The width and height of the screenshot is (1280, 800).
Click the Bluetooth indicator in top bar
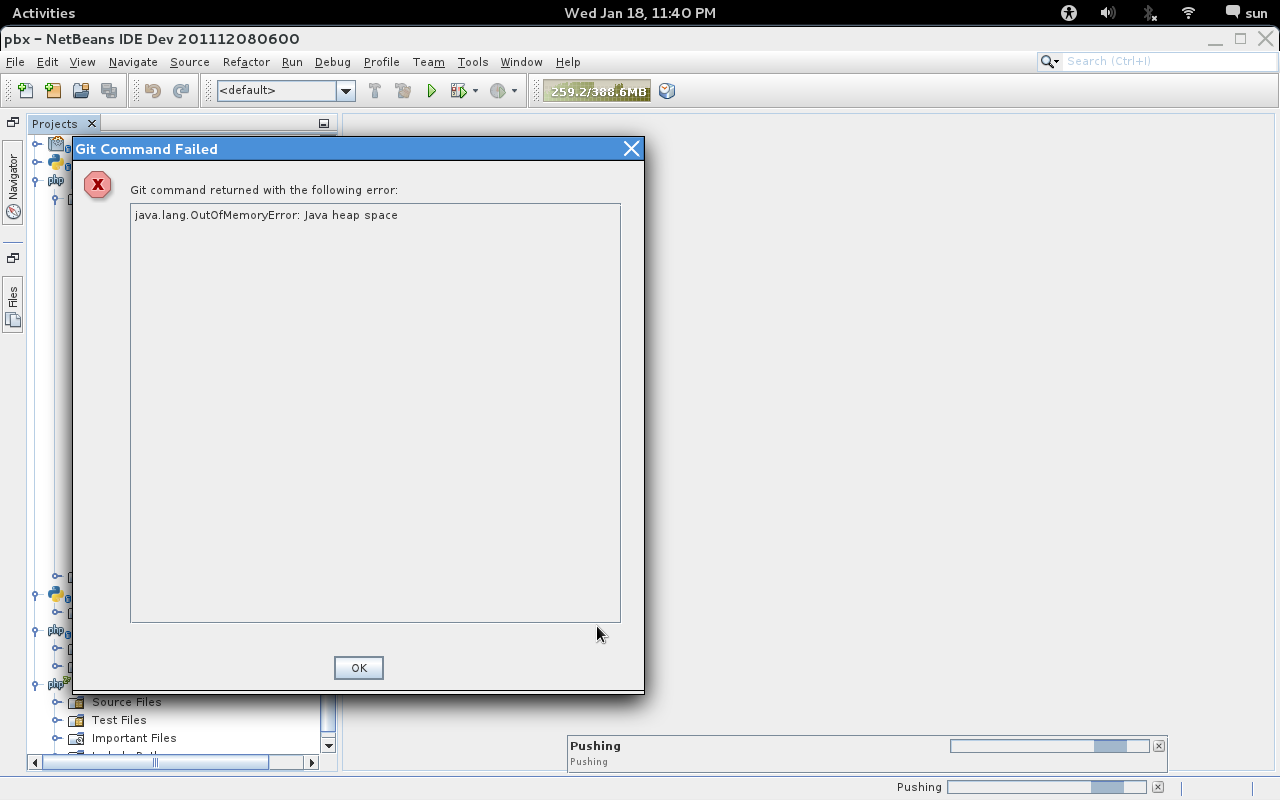[1149, 13]
